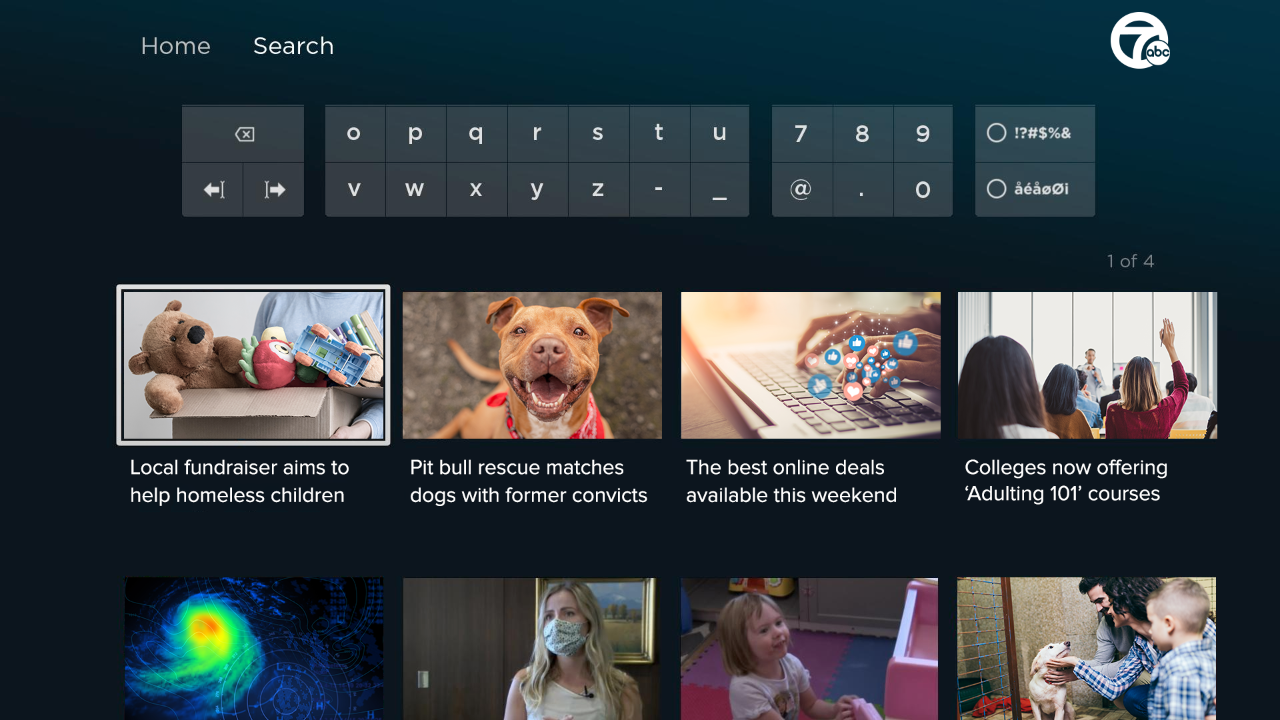Image resolution: width=1280 pixels, height=720 pixels.
Task: Open the pit bull rescue story thumbnail
Action: (x=532, y=365)
